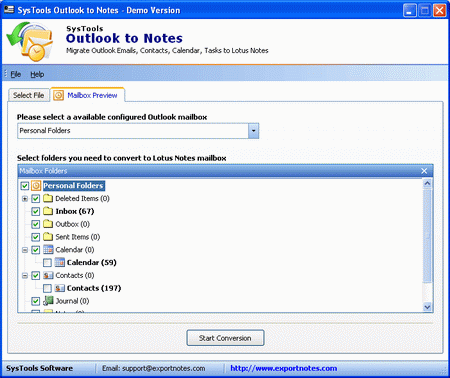Check the Calendar (59) subfolder checkbox
This screenshot has height=378, width=450.
click(47, 263)
